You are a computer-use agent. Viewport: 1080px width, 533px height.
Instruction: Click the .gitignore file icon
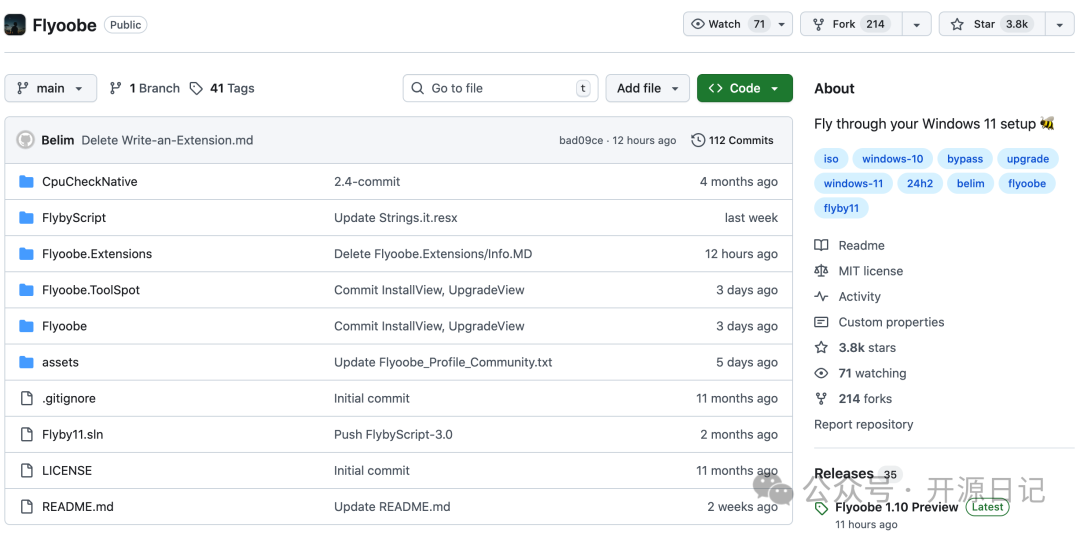click(x=27, y=398)
